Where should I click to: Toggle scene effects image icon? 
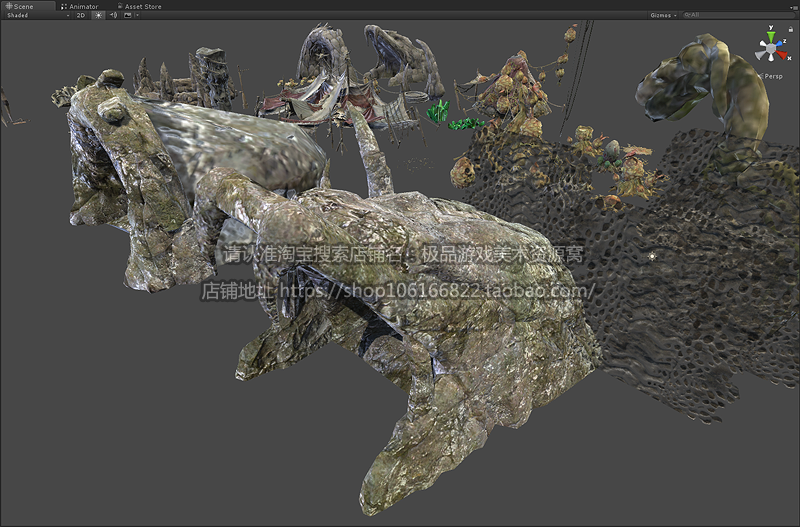point(128,15)
